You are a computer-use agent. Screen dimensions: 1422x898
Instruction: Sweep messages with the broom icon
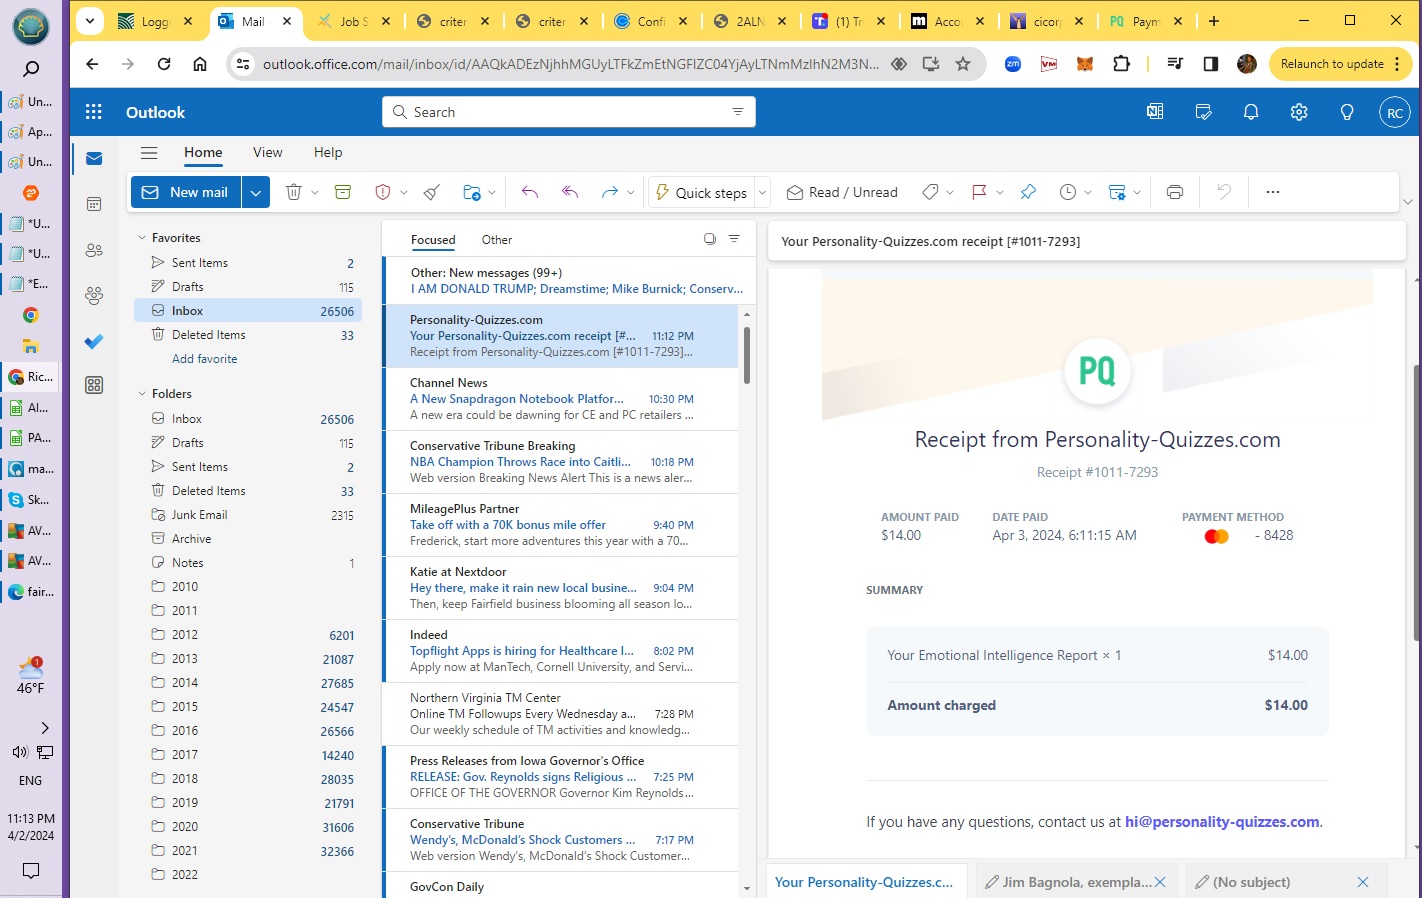pyautogui.click(x=431, y=192)
